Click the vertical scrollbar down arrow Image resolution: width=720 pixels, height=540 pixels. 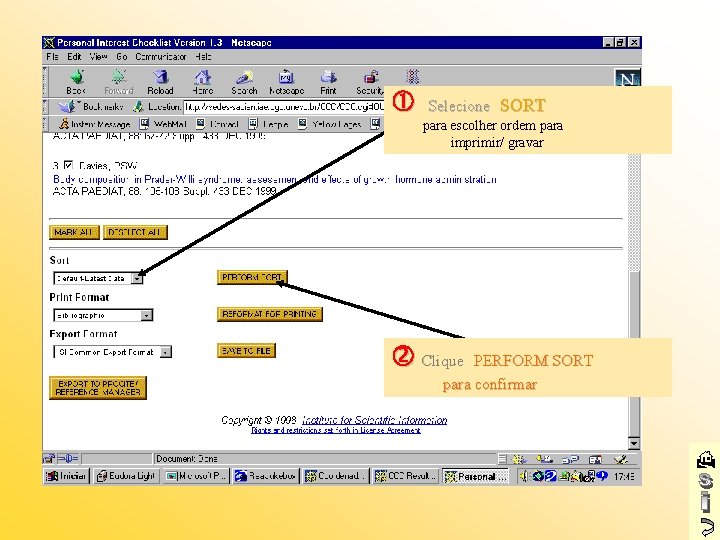click(x=634, y=443)
